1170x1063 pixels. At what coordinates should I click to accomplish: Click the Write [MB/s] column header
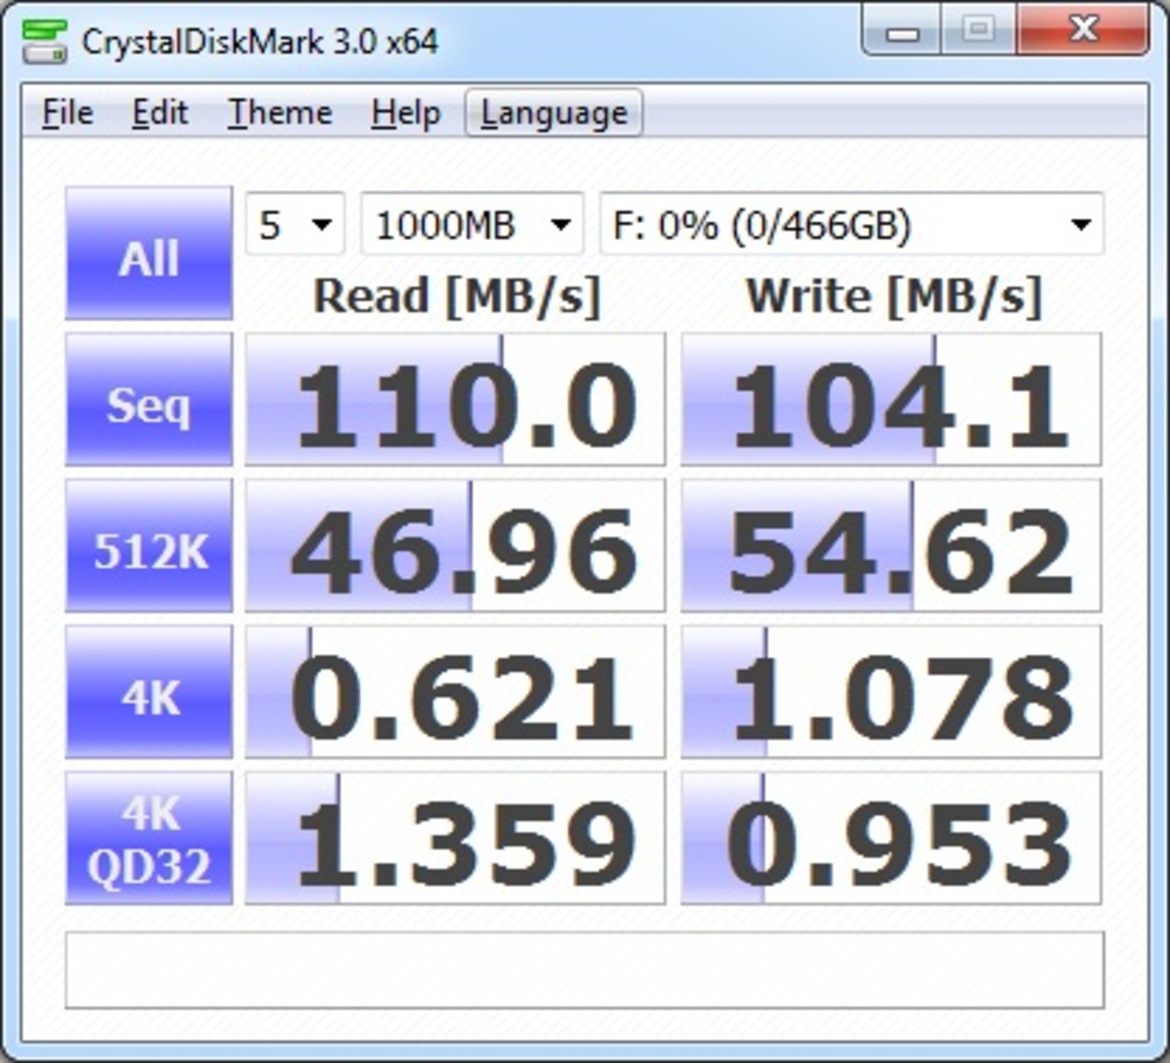(893, 297)
